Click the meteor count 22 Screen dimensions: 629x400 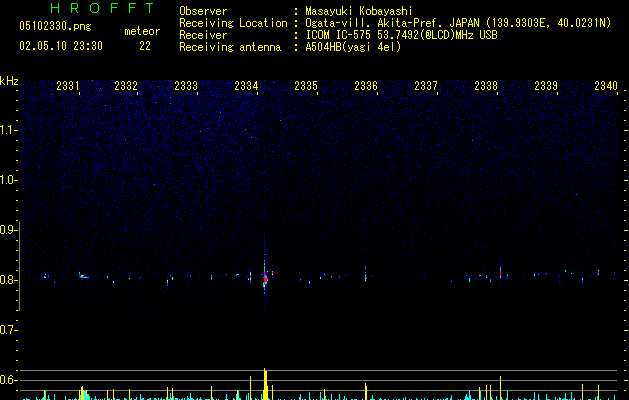[x=145, y=46]
